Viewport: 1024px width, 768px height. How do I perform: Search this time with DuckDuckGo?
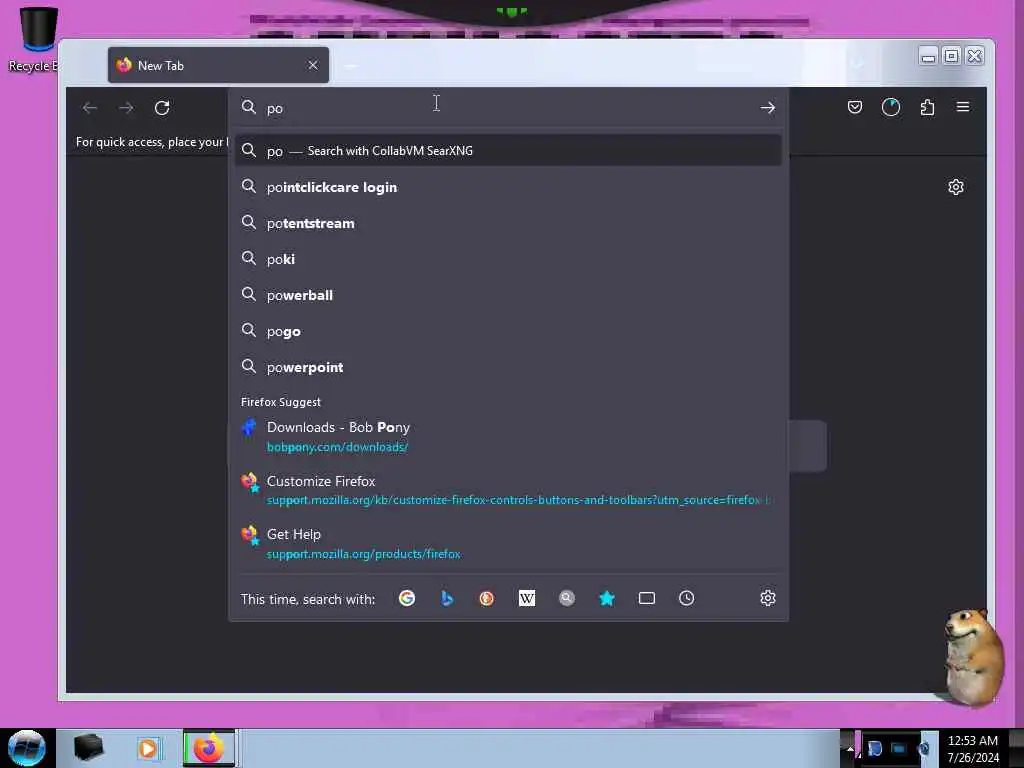coord(487,598)
